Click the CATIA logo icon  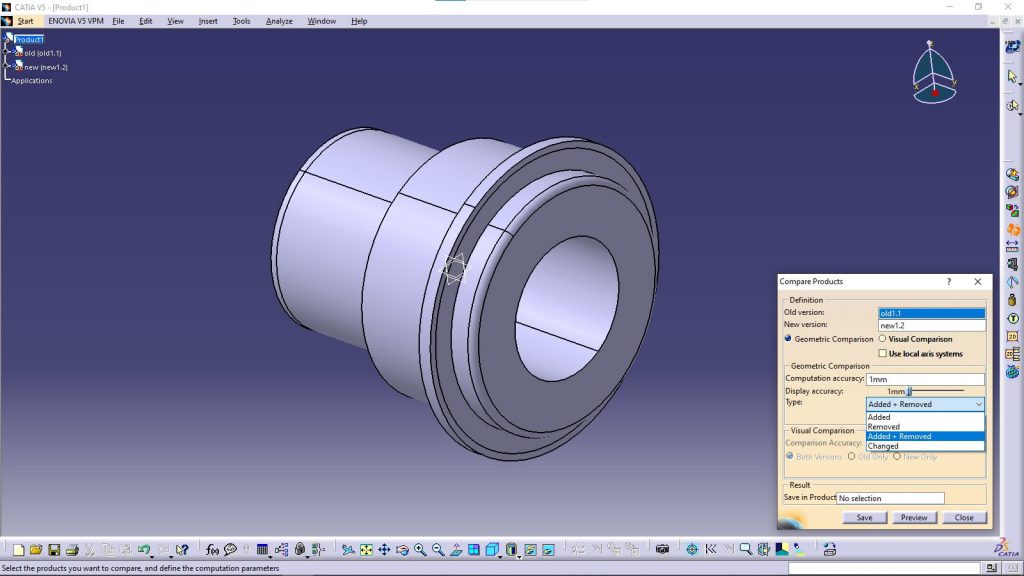coord(1006,548)
